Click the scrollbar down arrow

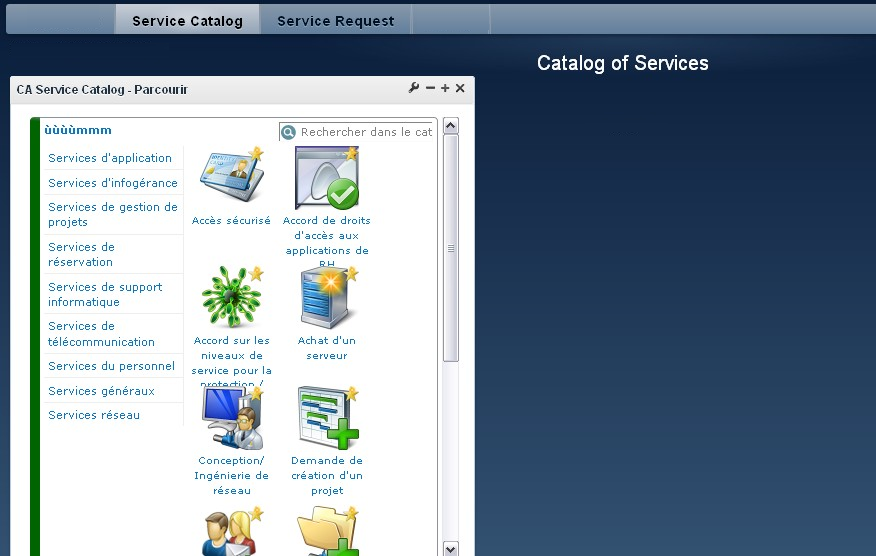point(451,549)
